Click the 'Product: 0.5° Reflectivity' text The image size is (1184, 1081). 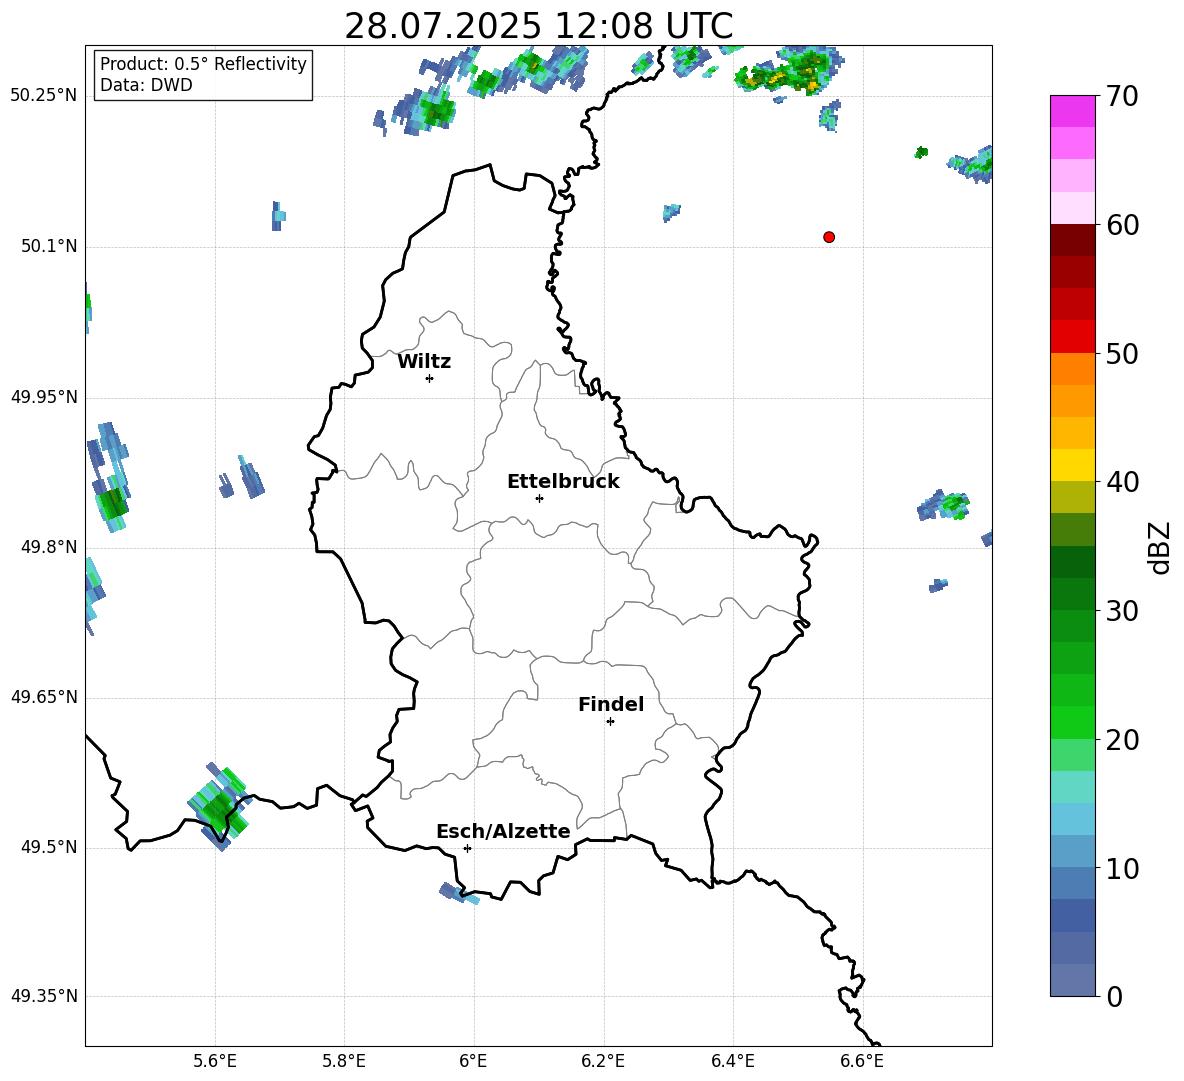[203, 64]
